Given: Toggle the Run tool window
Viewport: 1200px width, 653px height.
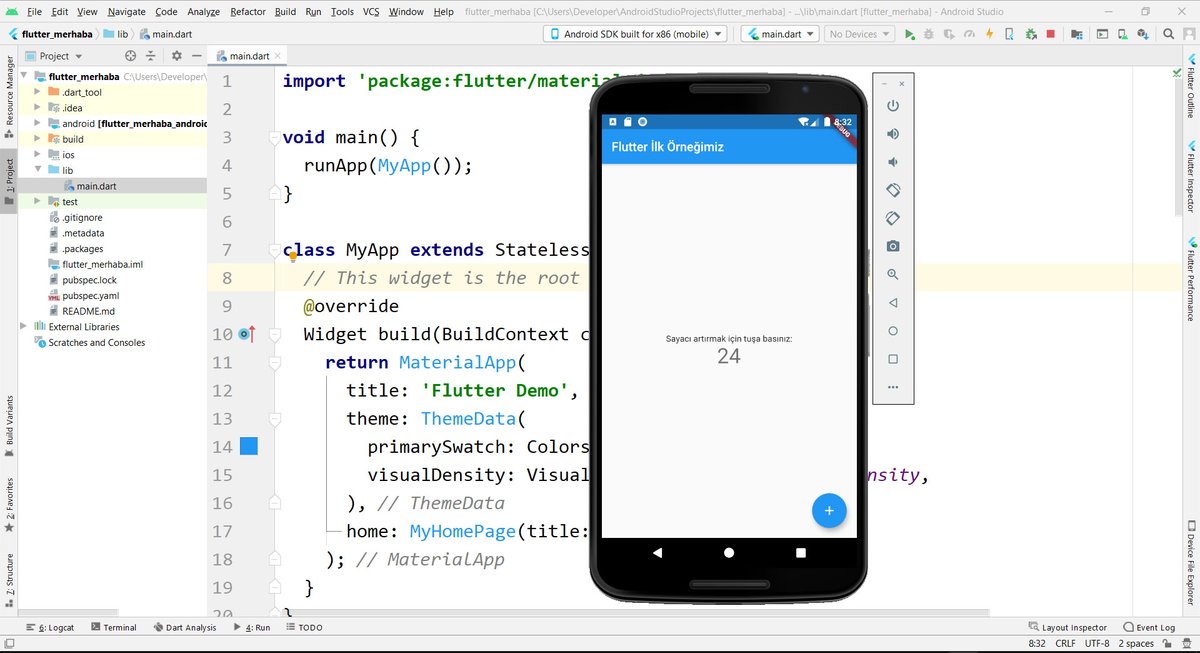Looking at the screenshot, I should pyautogui.click(x=252, y=628).
